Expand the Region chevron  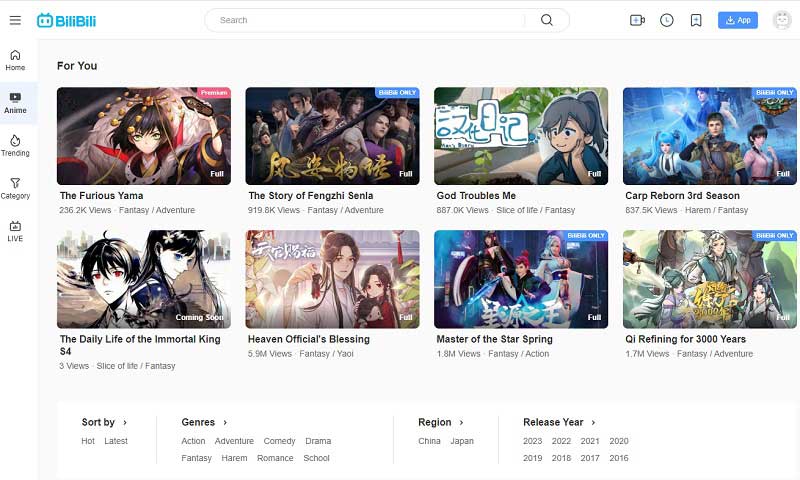(x=461, y=422)
